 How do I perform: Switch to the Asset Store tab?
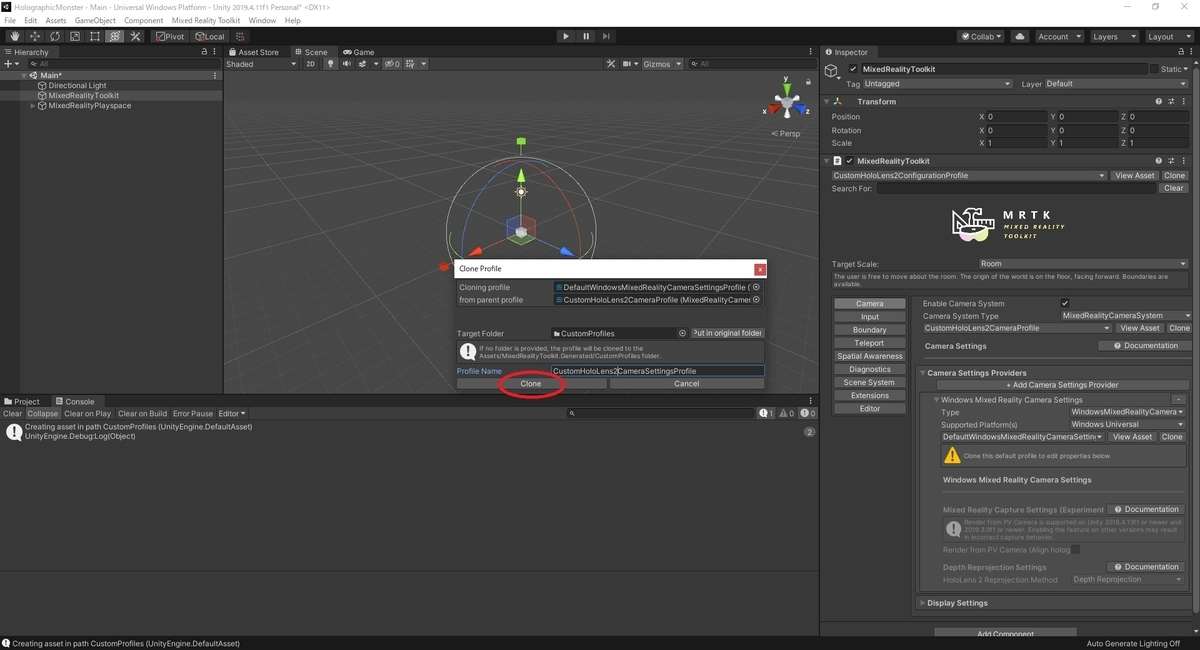click(x=254, y=52)
